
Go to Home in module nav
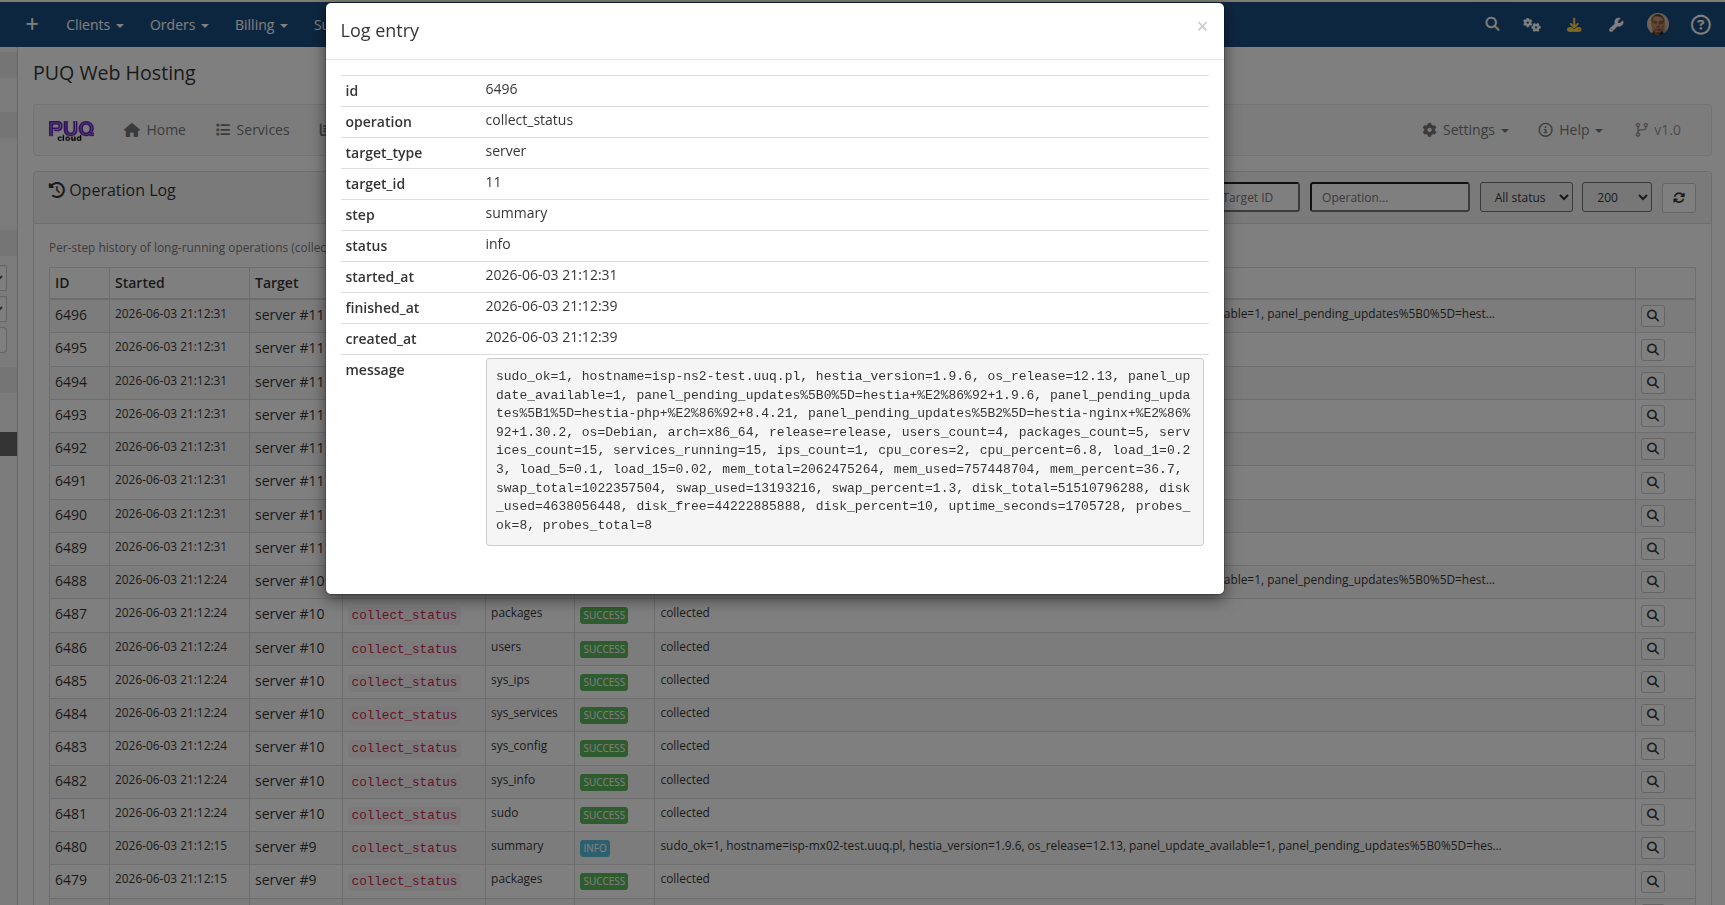(x=155, y=130)
